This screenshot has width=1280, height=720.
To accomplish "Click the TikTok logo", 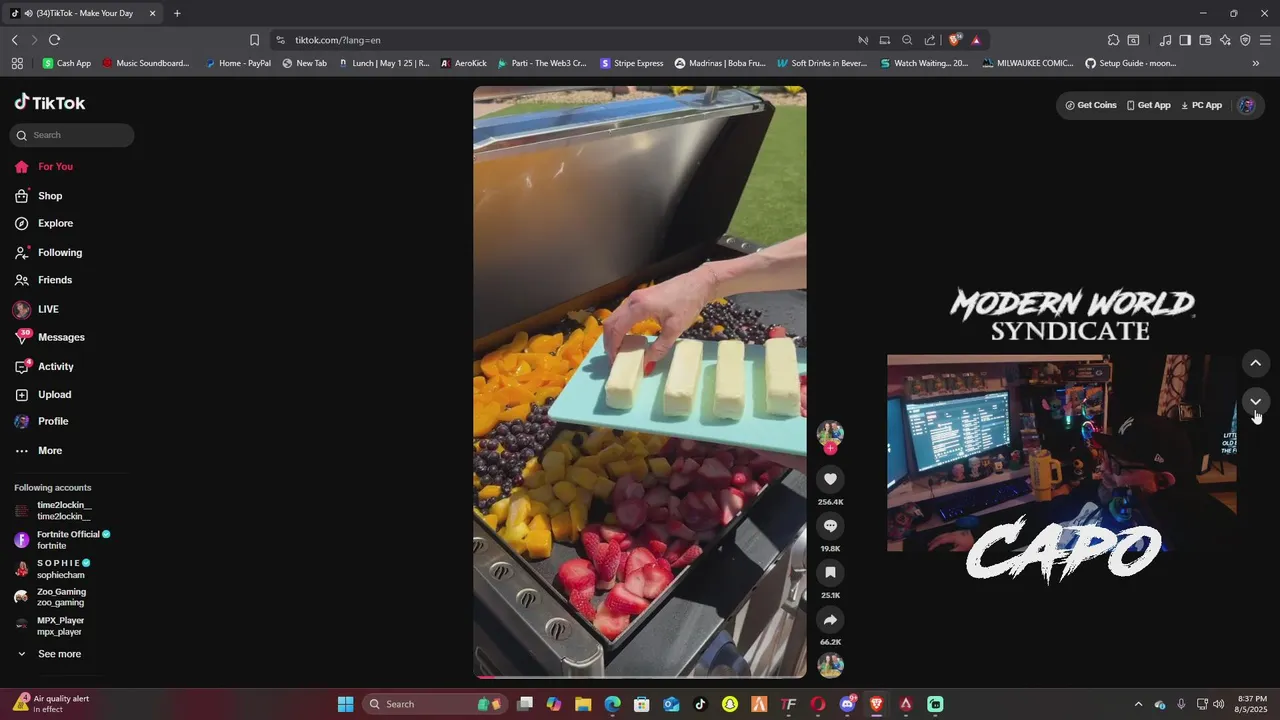I will 50,103.
